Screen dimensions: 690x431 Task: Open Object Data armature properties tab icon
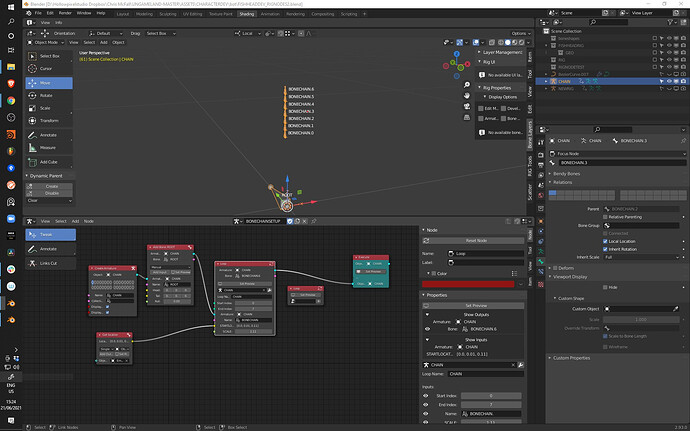[541, 251]
